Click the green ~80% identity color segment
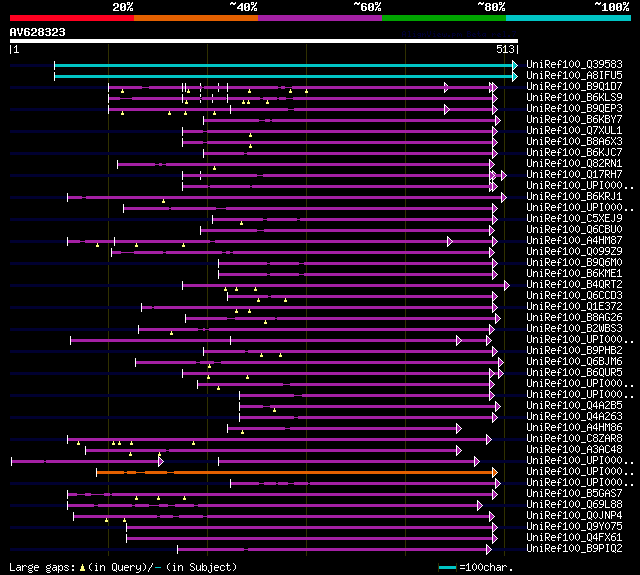 444,18
